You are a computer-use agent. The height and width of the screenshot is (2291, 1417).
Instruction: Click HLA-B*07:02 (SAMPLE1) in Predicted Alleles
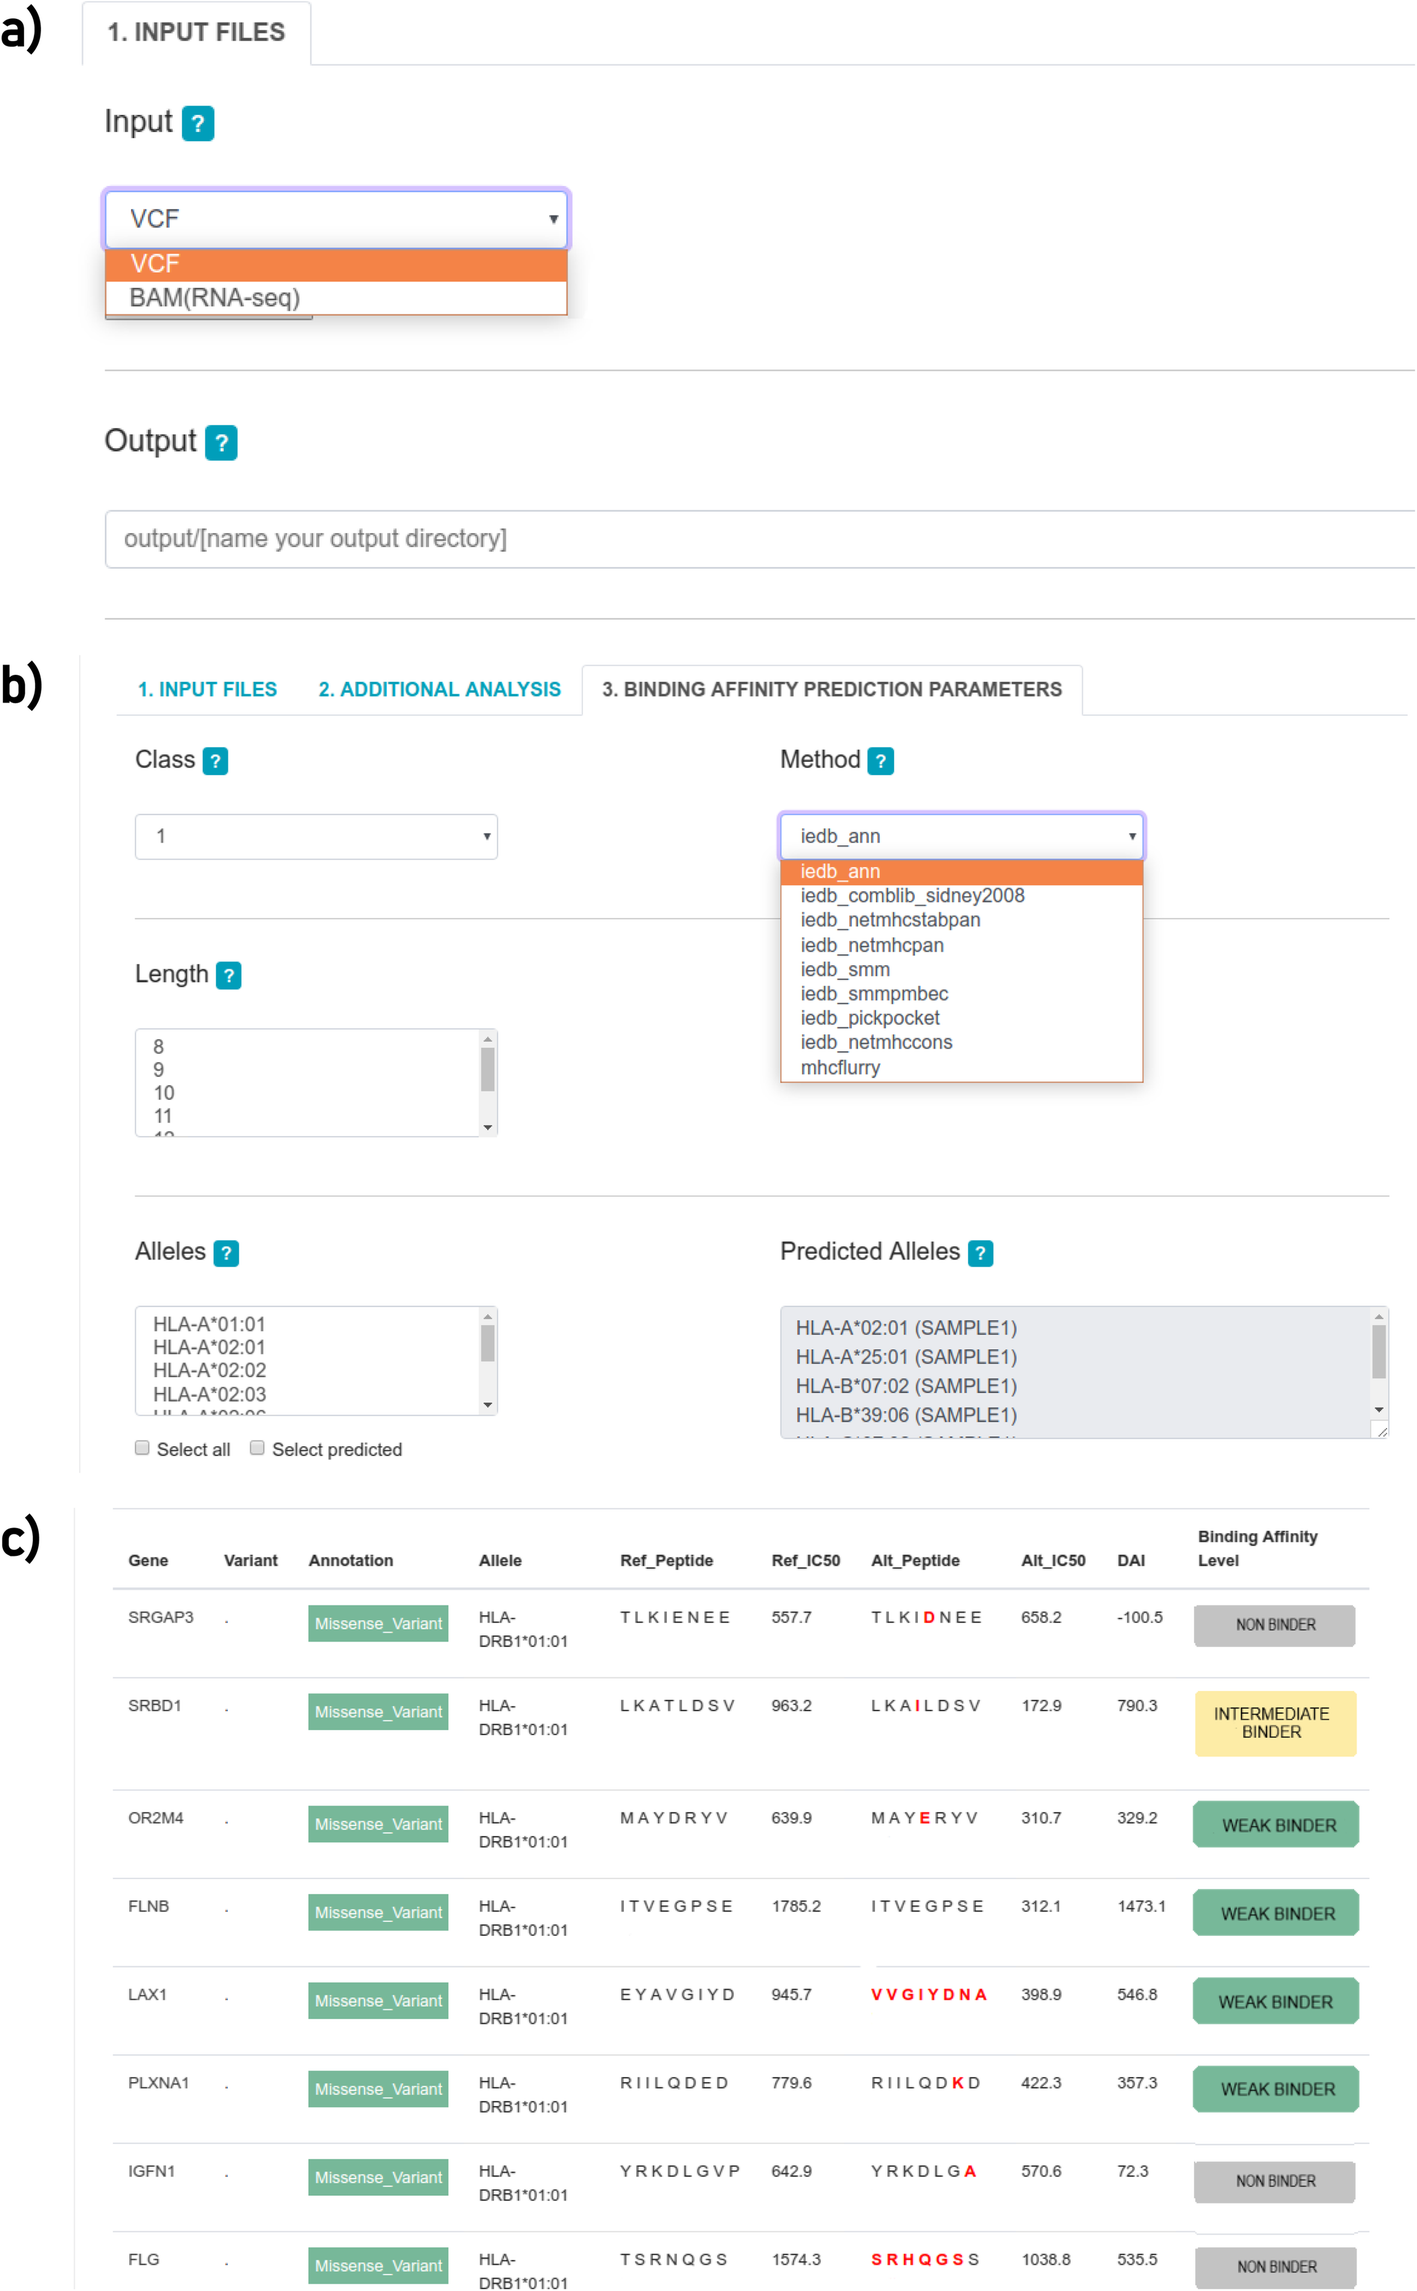pyautogui.click(x=906, y=1386)
